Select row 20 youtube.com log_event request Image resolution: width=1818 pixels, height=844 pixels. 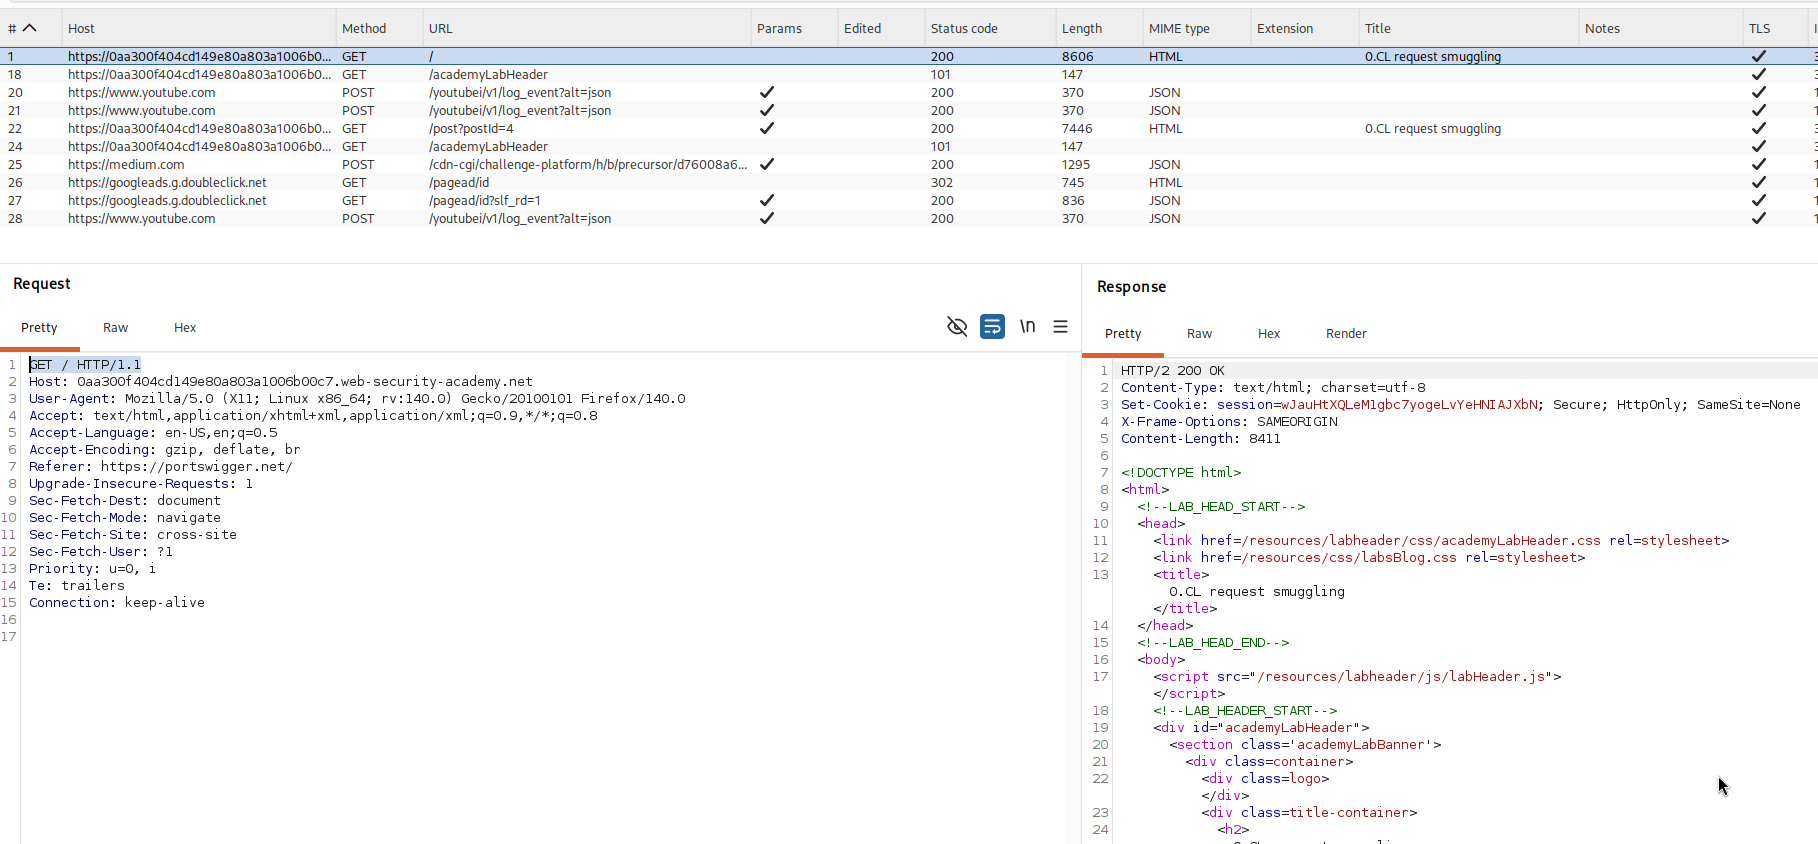tap(909, 92)
